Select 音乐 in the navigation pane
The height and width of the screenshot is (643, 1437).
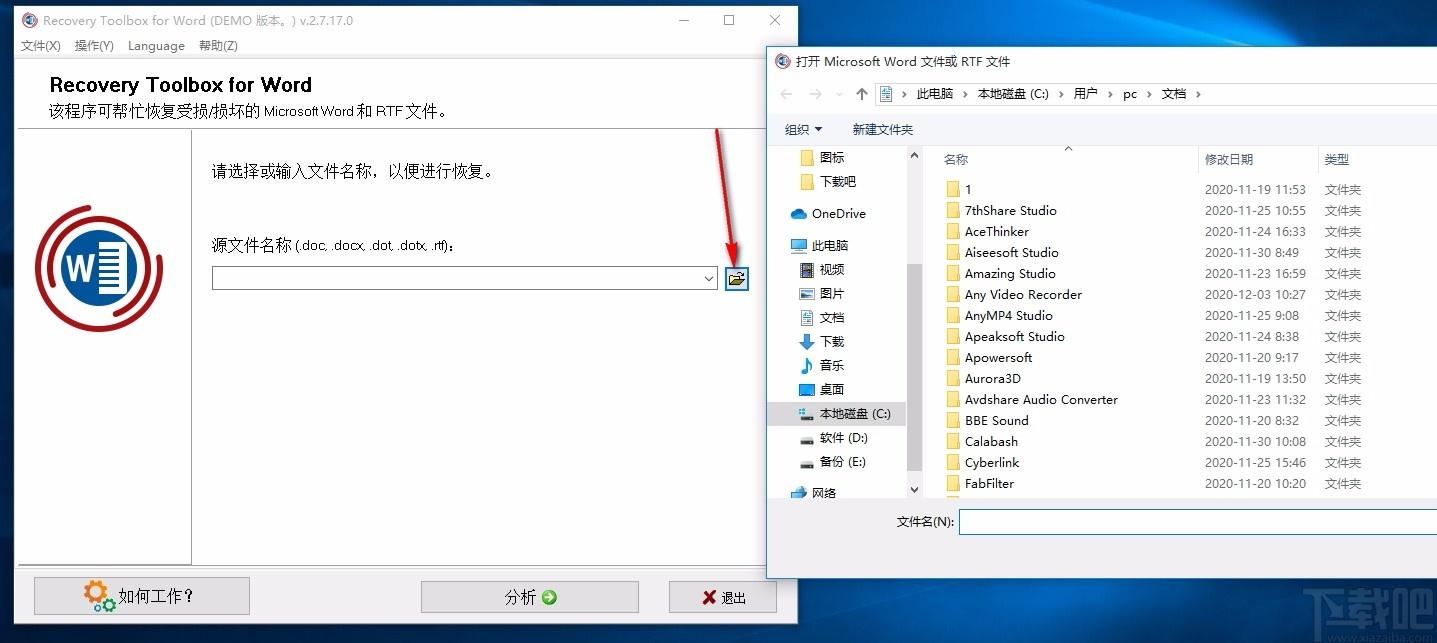tap(832, 366)
